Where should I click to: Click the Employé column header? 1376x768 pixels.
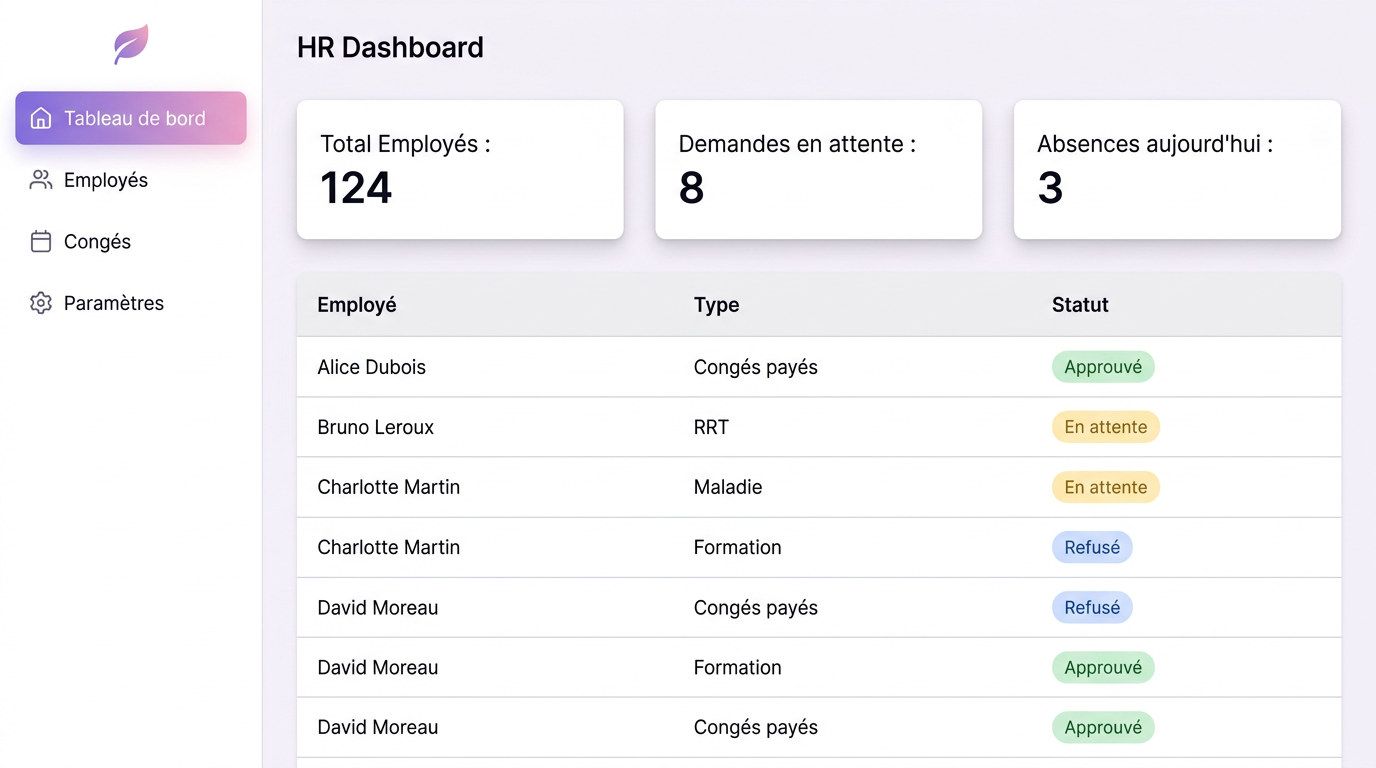pyautogui.click(x=357, y=305)
